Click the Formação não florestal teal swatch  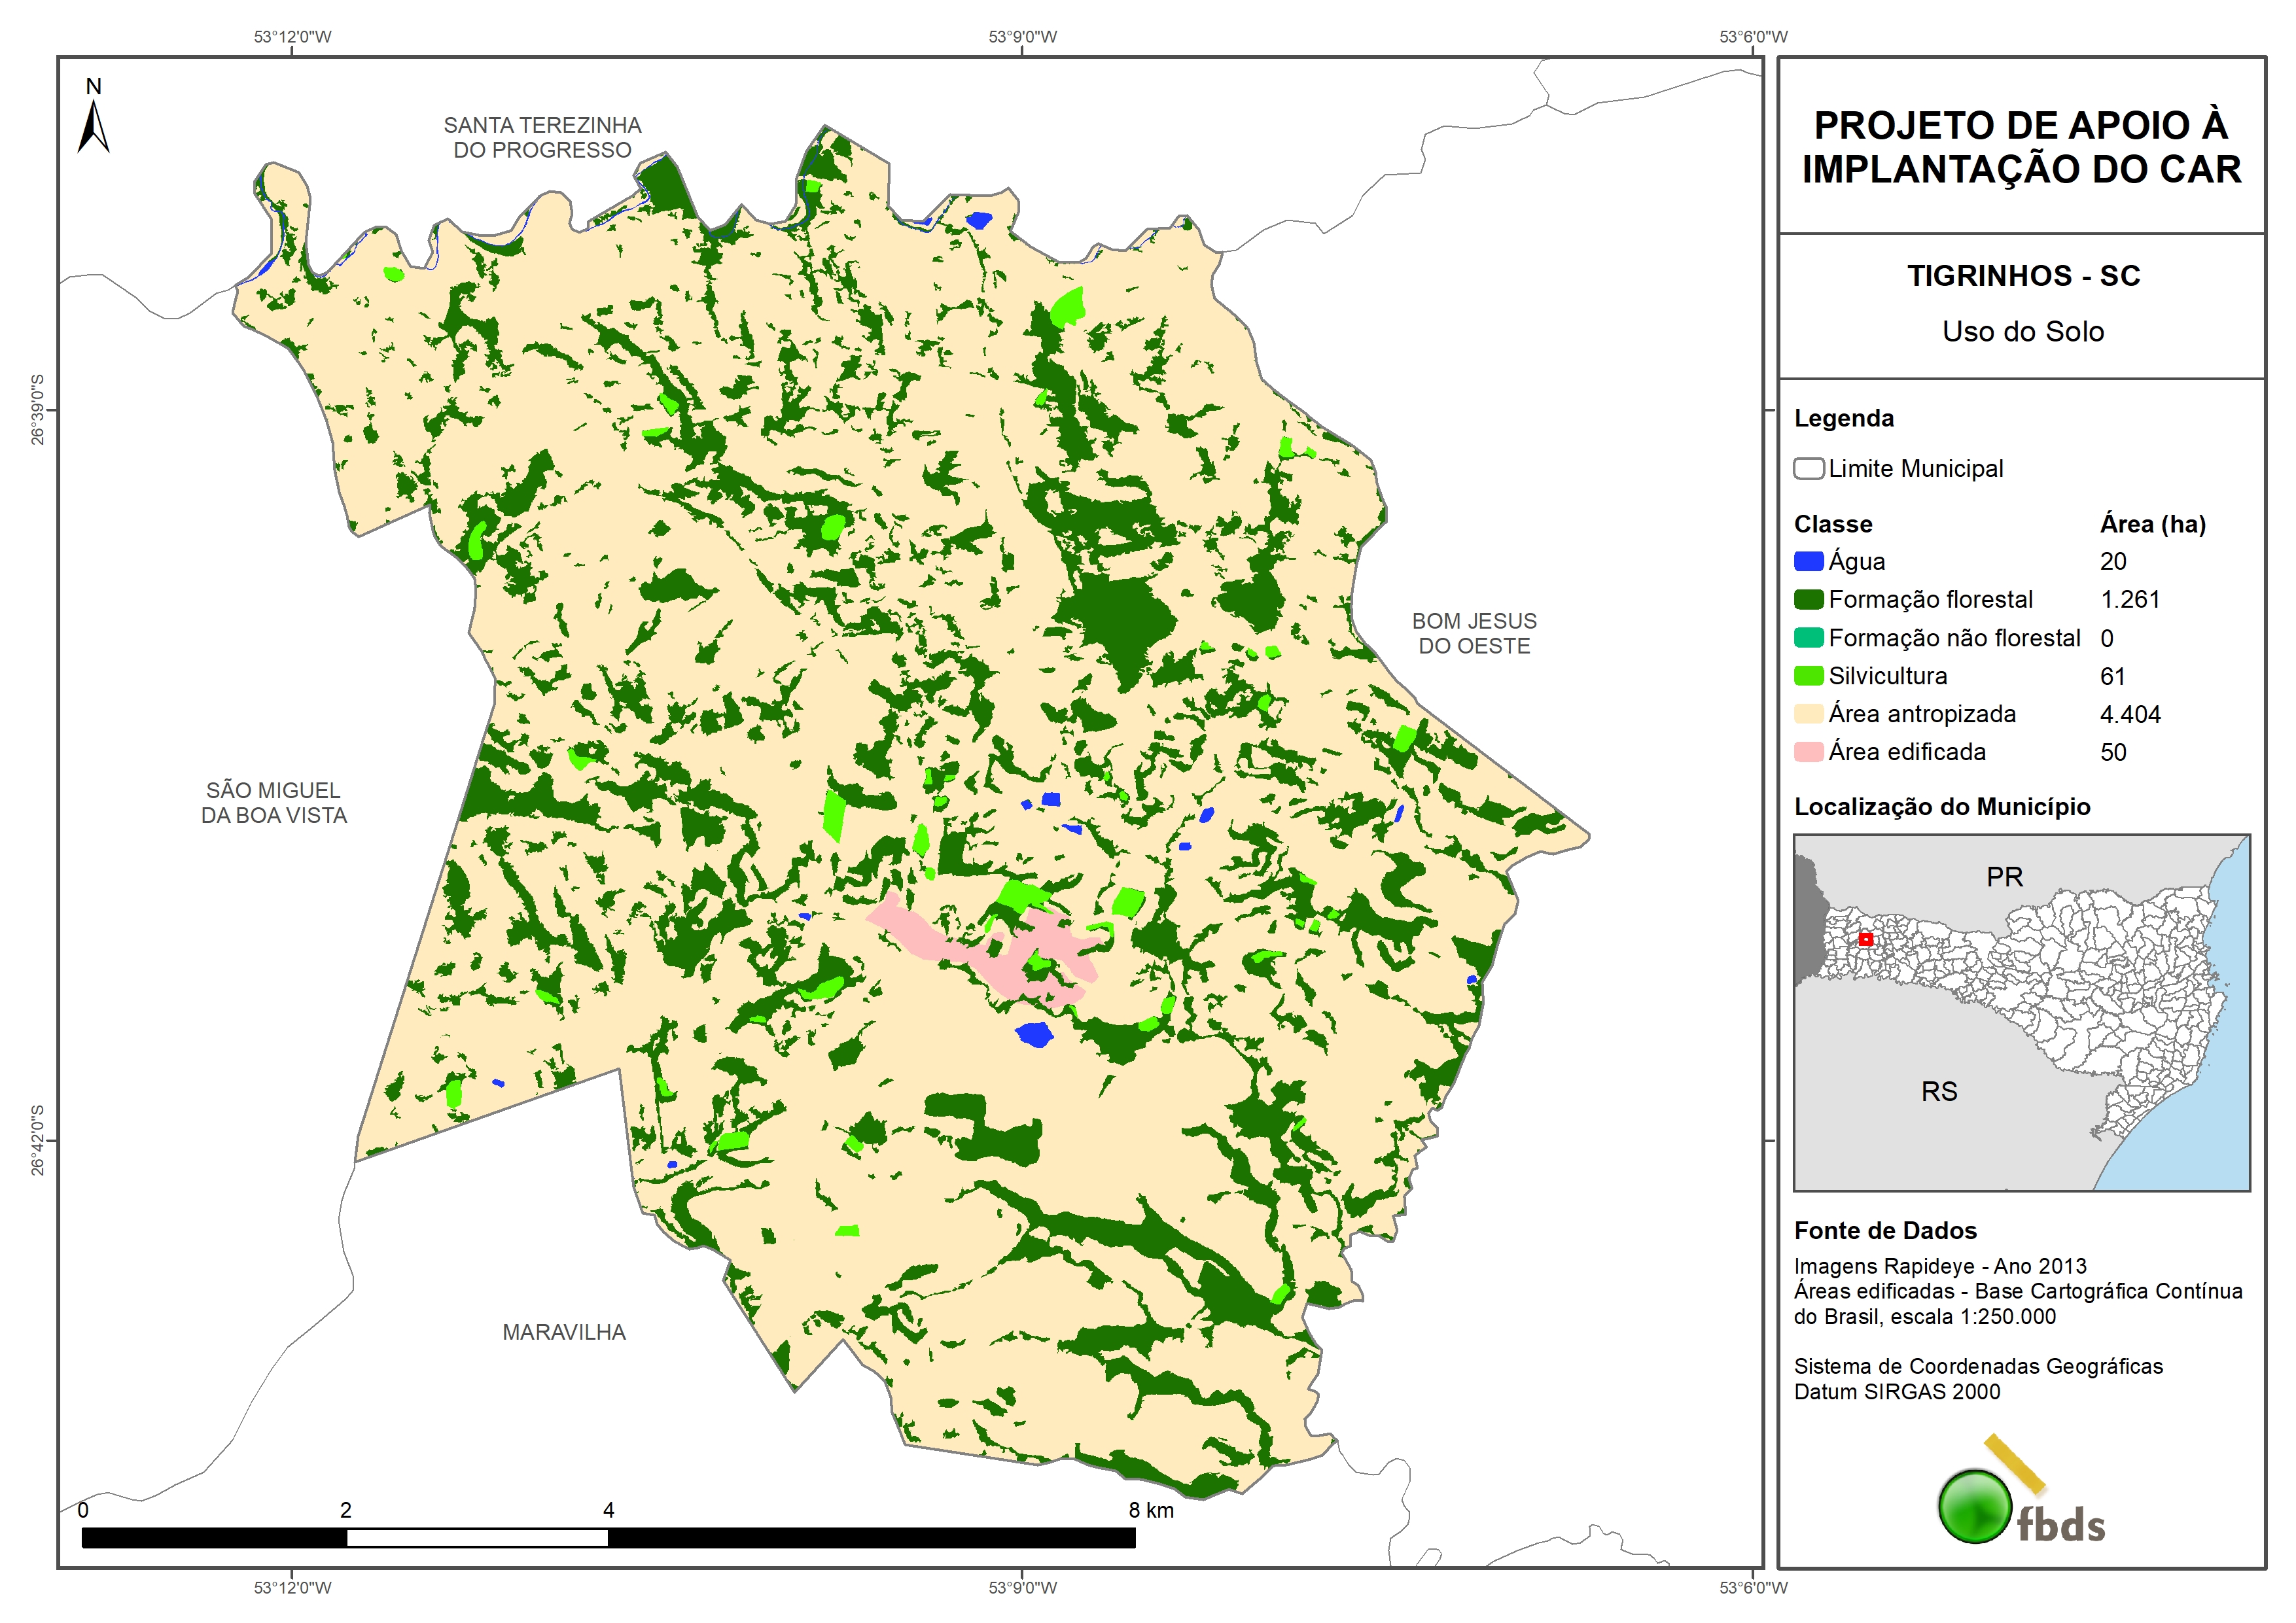click(1808, 638)
